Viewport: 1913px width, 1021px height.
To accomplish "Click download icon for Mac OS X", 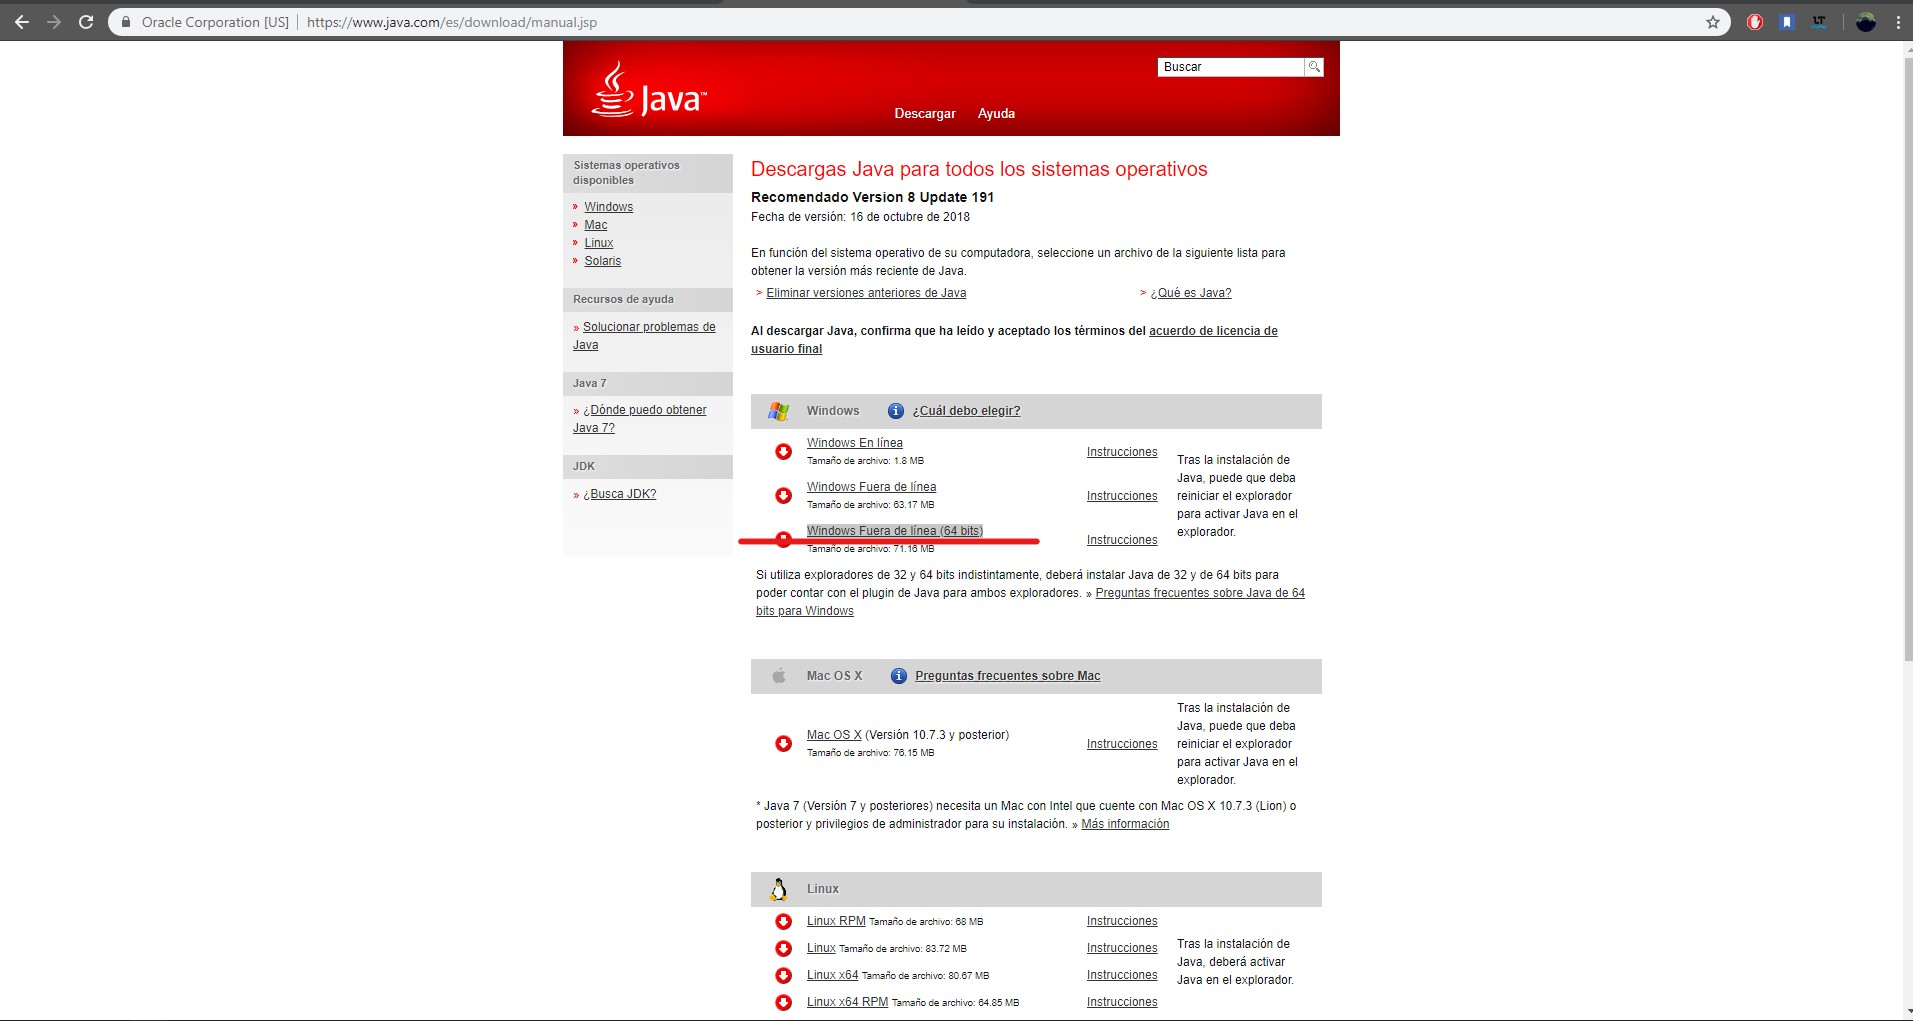I will (x=784, y=744).
